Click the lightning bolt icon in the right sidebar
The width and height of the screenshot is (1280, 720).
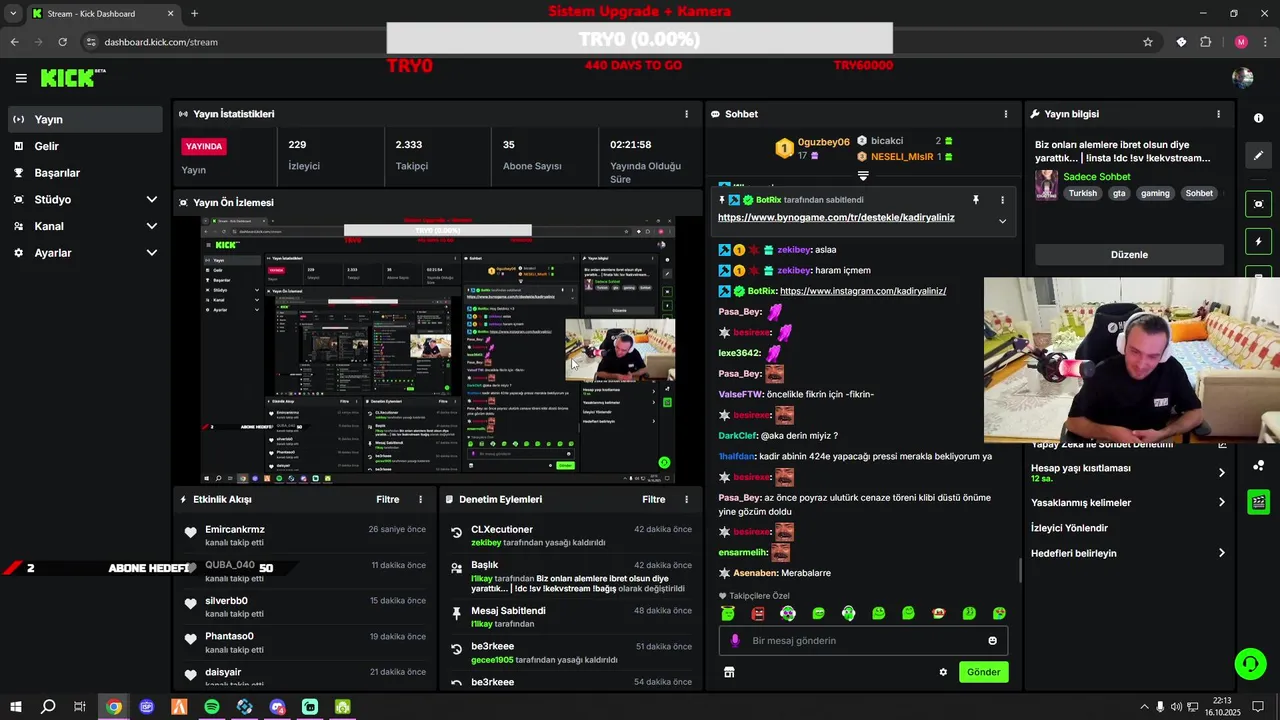[x=1258, y=242]
